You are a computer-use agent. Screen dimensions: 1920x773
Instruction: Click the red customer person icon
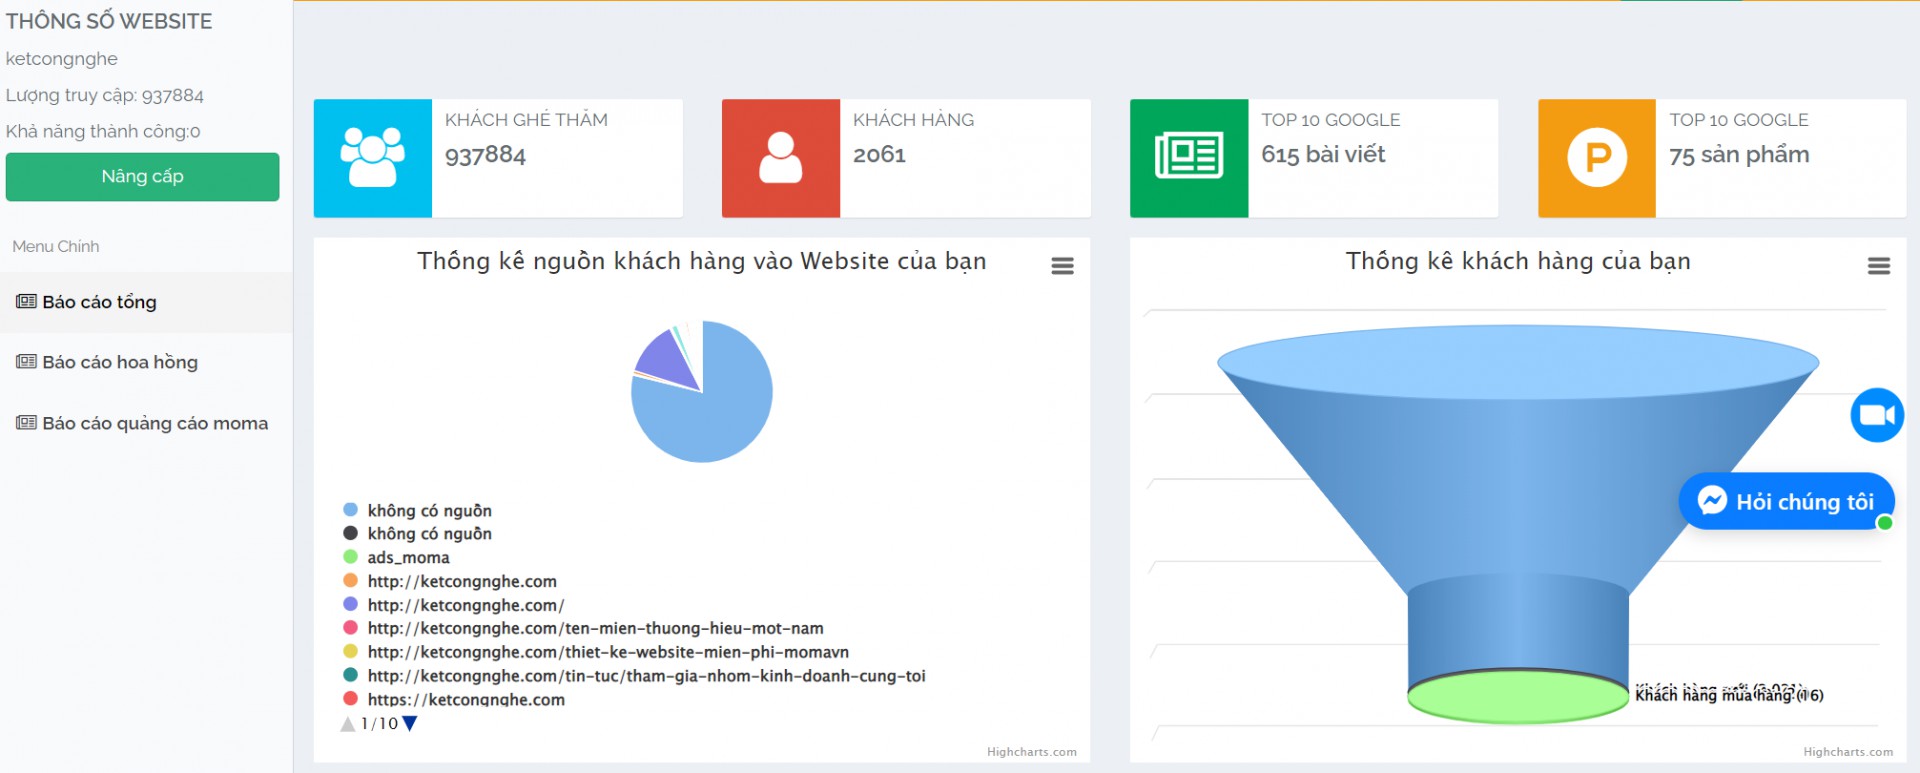780,158
